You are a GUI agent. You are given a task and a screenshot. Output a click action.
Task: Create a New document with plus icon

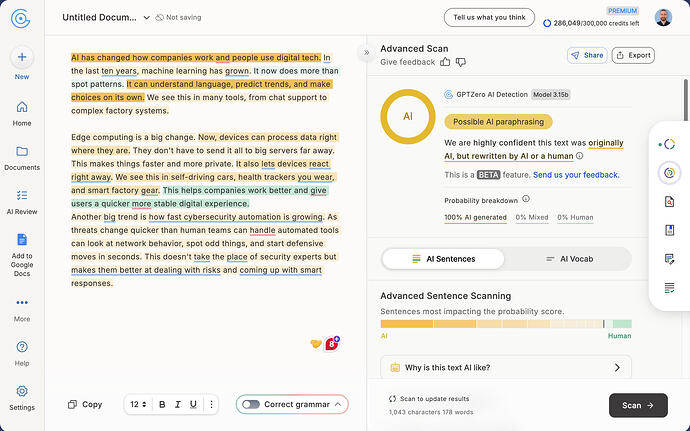22,57
